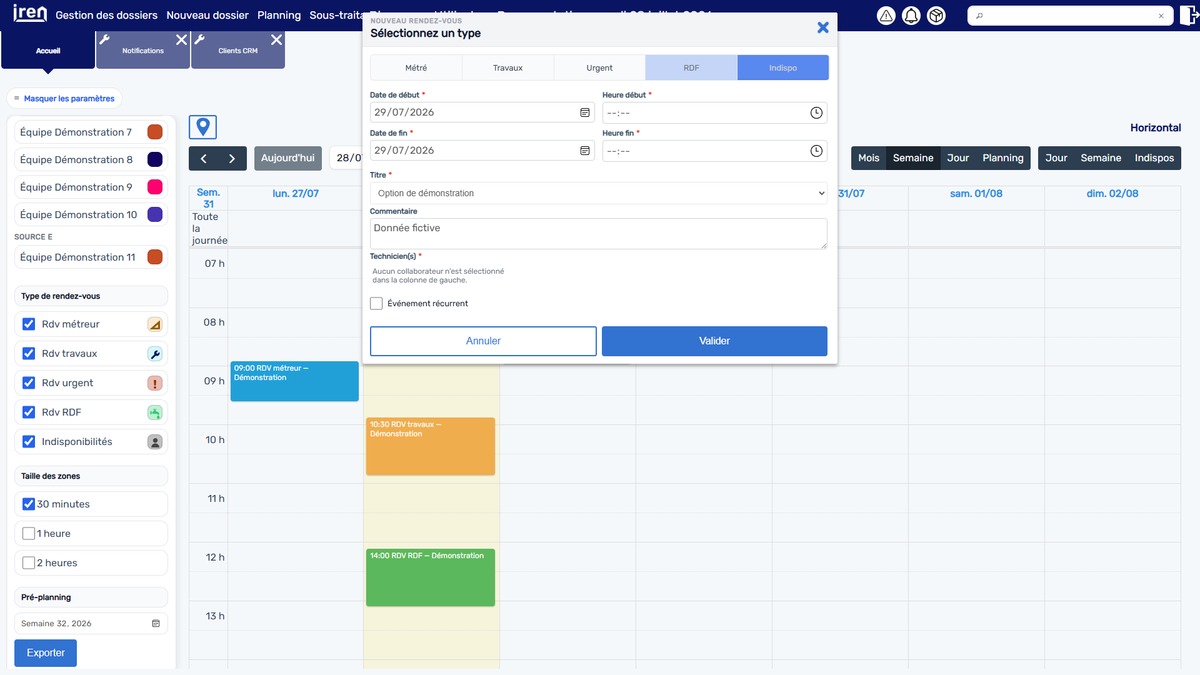The image size is (1200, 675).
Task: Open the Planning menu item
Action: pos(279,15)
